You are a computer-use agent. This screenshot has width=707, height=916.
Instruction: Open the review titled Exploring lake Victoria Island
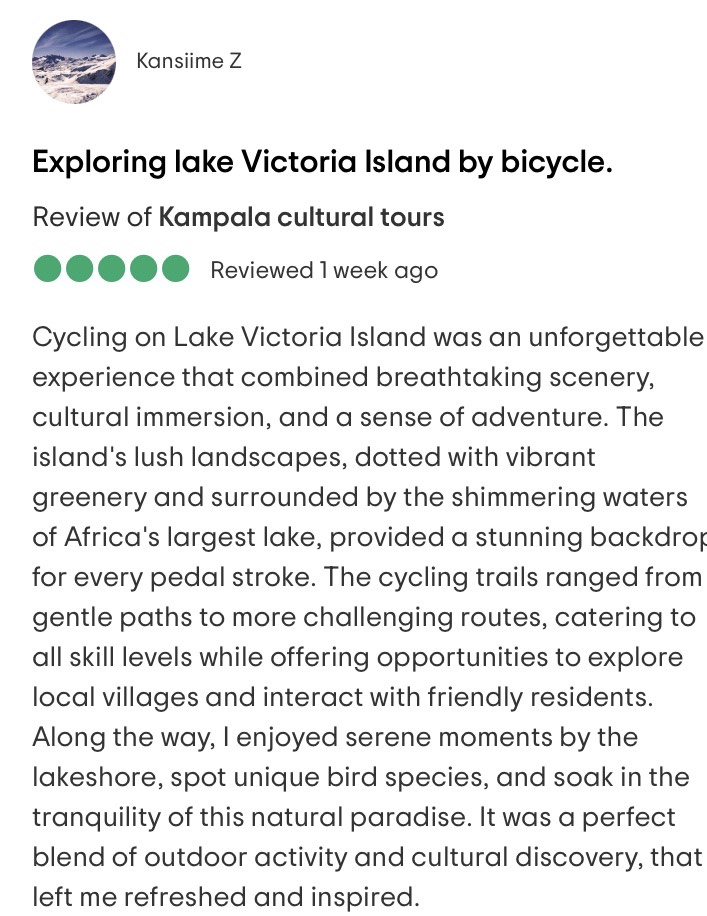click(x=322, y=162)
